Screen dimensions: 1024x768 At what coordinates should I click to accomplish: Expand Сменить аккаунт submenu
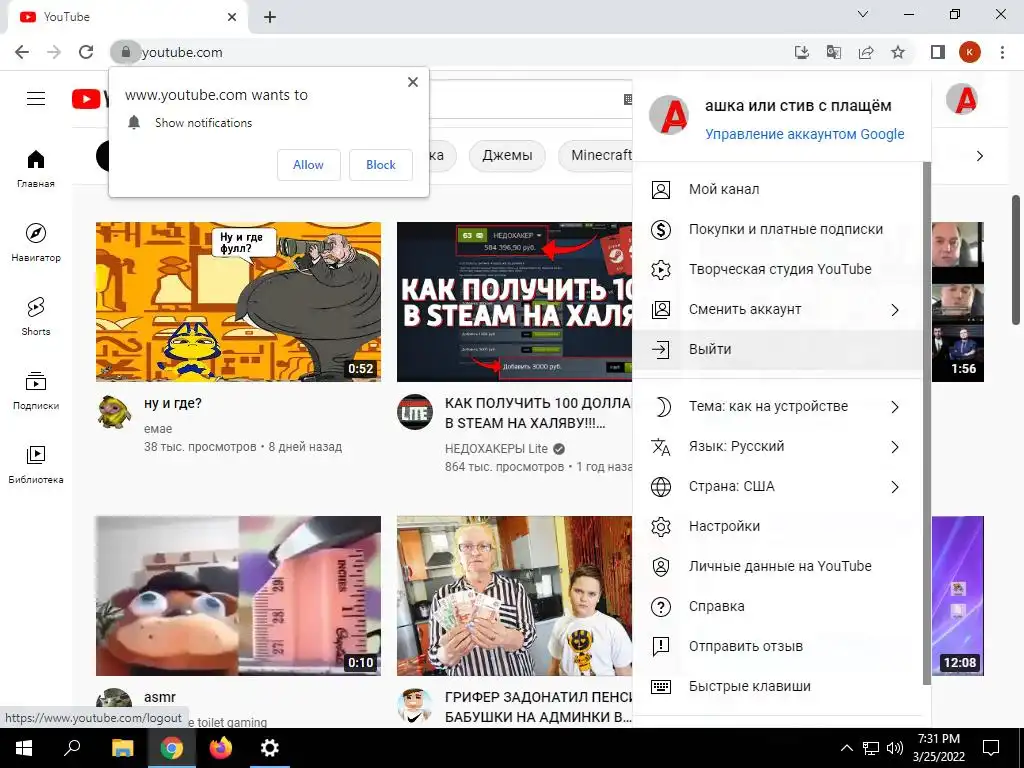pos(777,310)
